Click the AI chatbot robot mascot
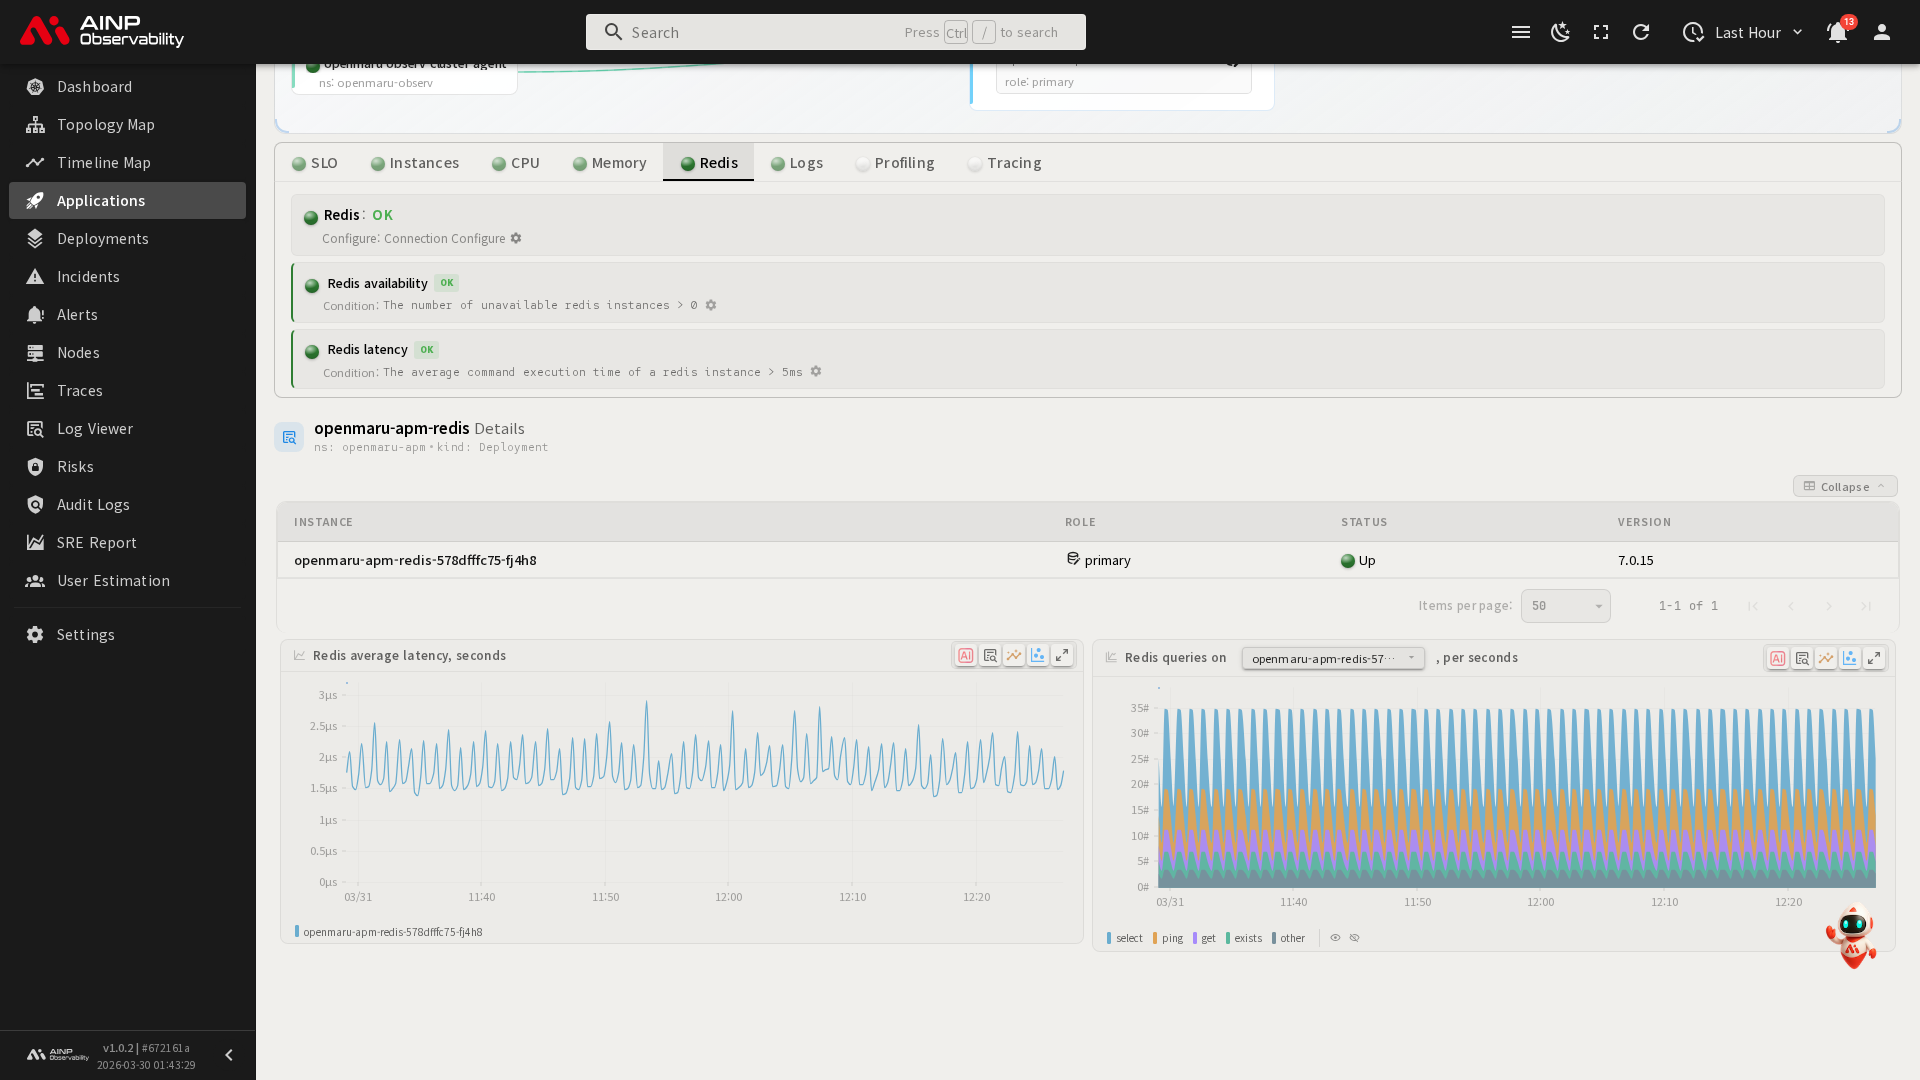Image resolution: width=1920 pixels, height=1080 pixels. tap(1852, 936)
